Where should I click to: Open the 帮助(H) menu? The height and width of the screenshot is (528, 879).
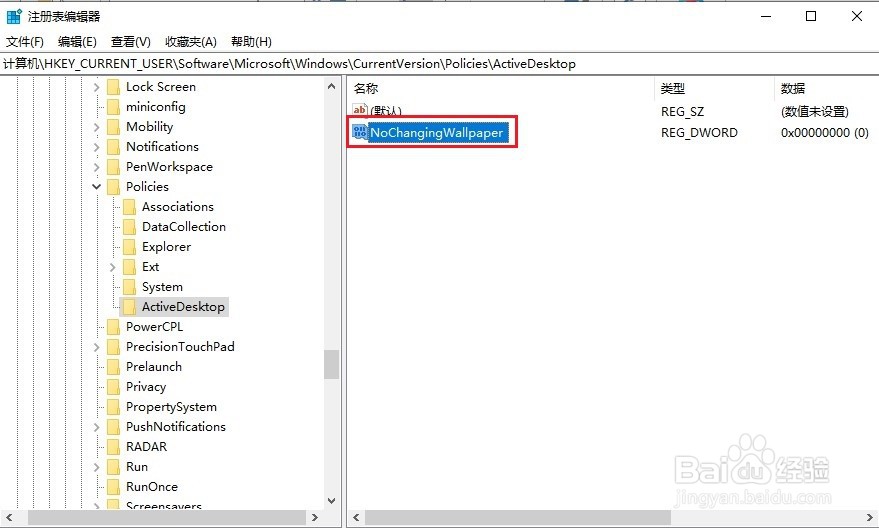(x=251, y=41)
